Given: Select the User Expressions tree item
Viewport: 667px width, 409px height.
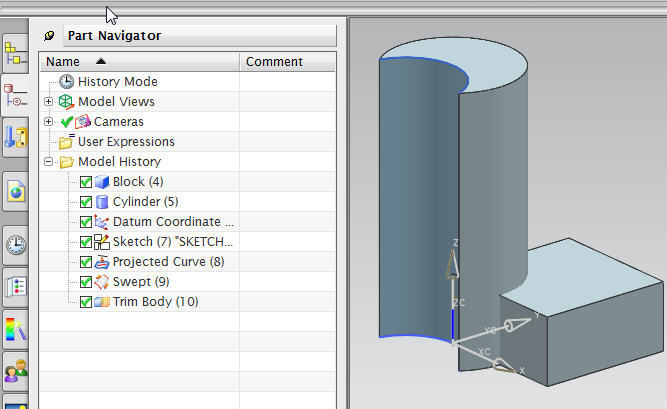Looking at the screenshot, I should click(x=126, y=142).
